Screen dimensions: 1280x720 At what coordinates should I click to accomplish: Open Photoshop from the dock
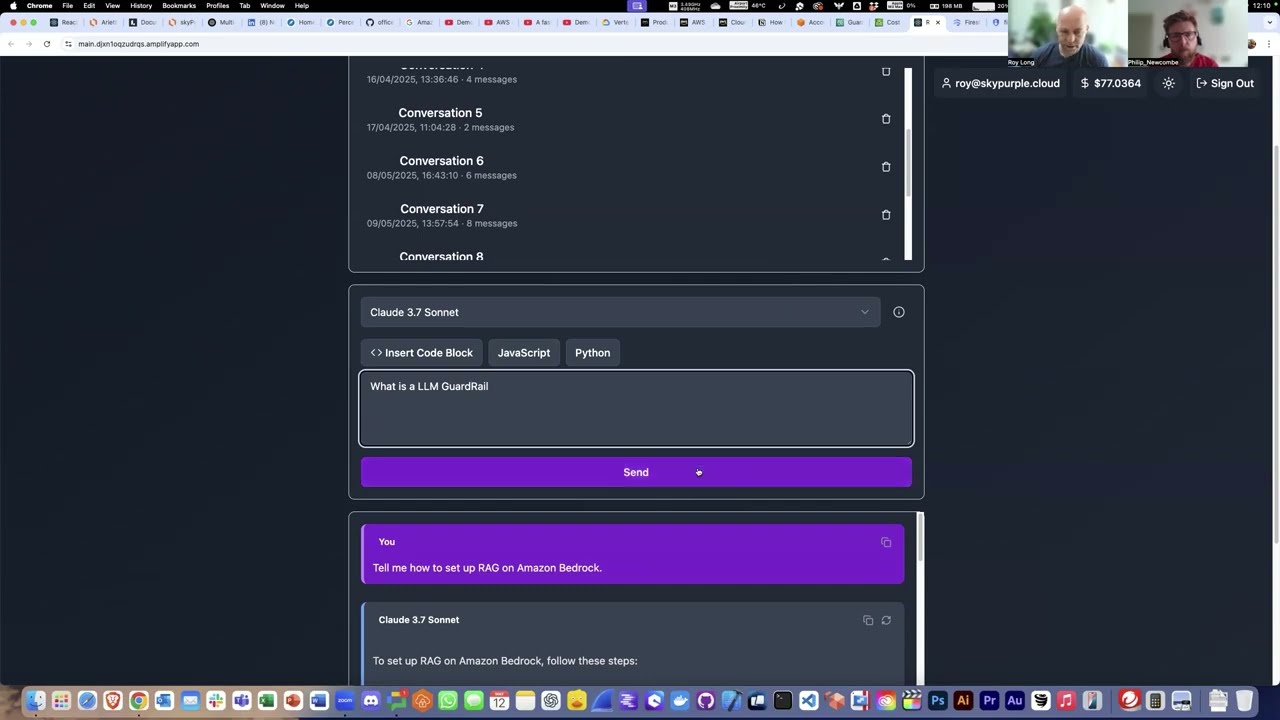pyautogui.click(x=938, y=701)
